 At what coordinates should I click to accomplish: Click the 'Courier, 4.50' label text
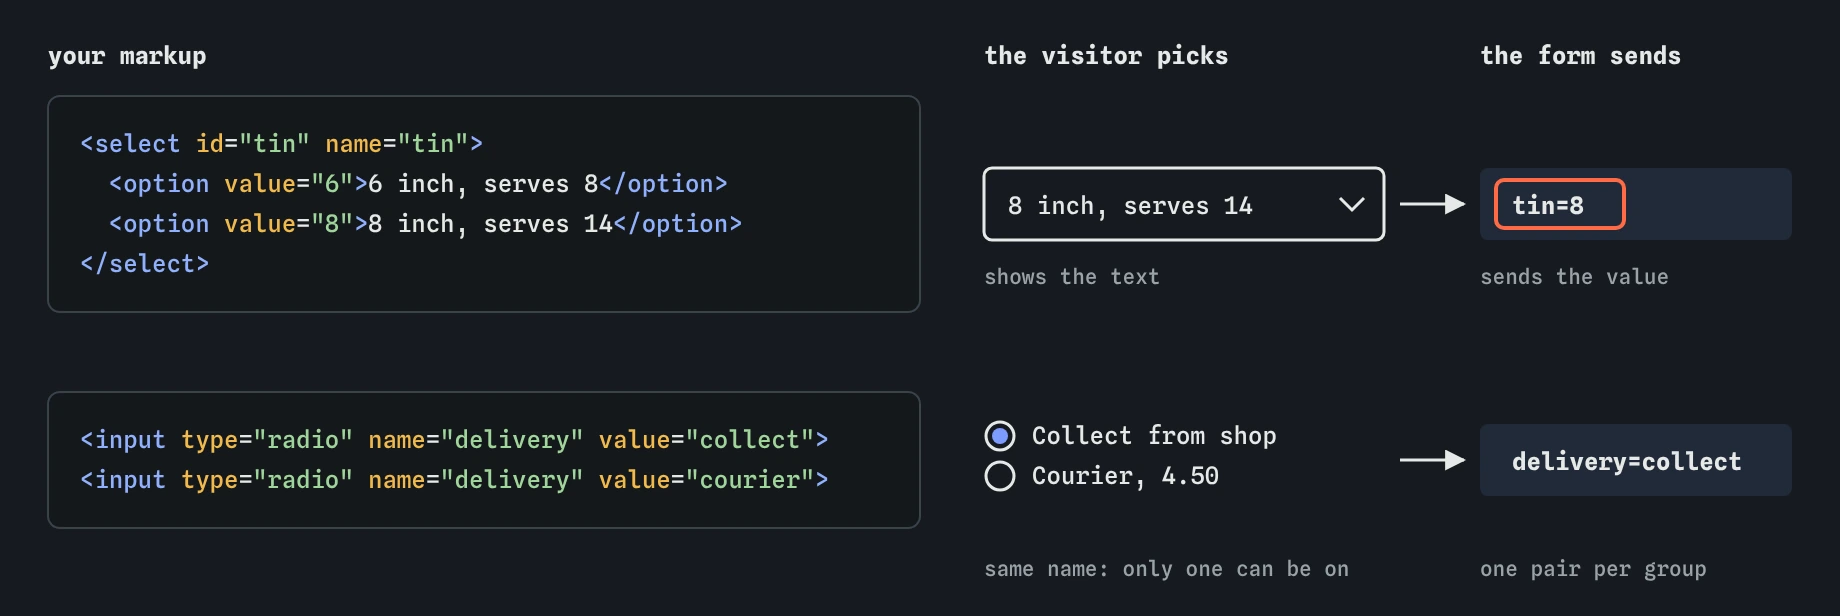[1125, 476]
